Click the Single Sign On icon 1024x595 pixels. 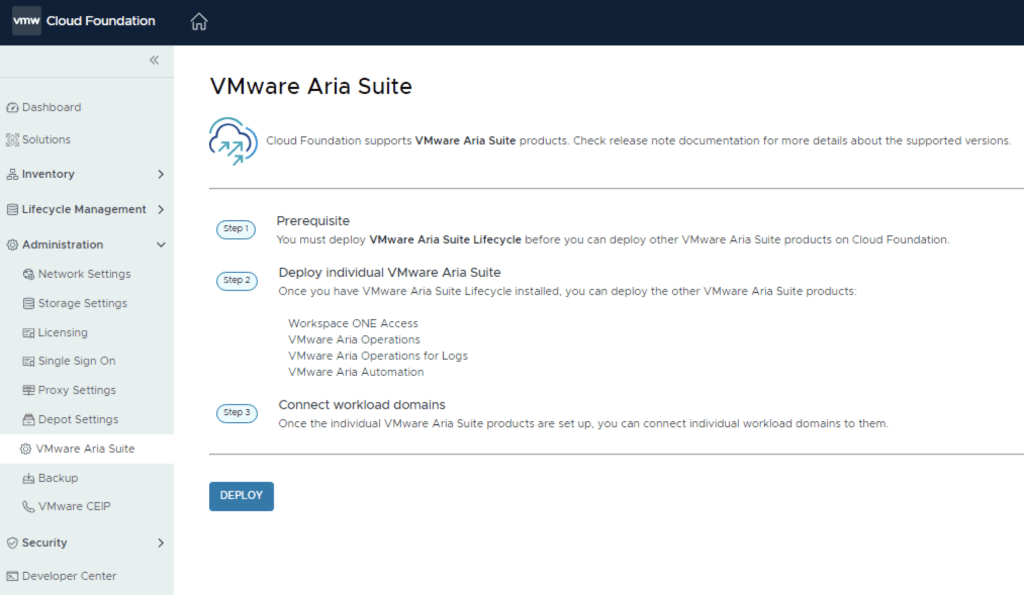coord(29,361)
